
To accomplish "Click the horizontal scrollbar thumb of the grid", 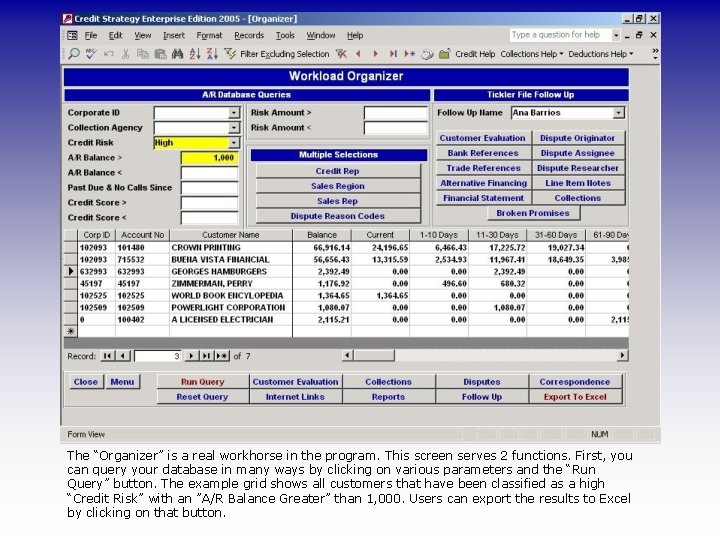I will pyautogui.click(x=374, y=355).
